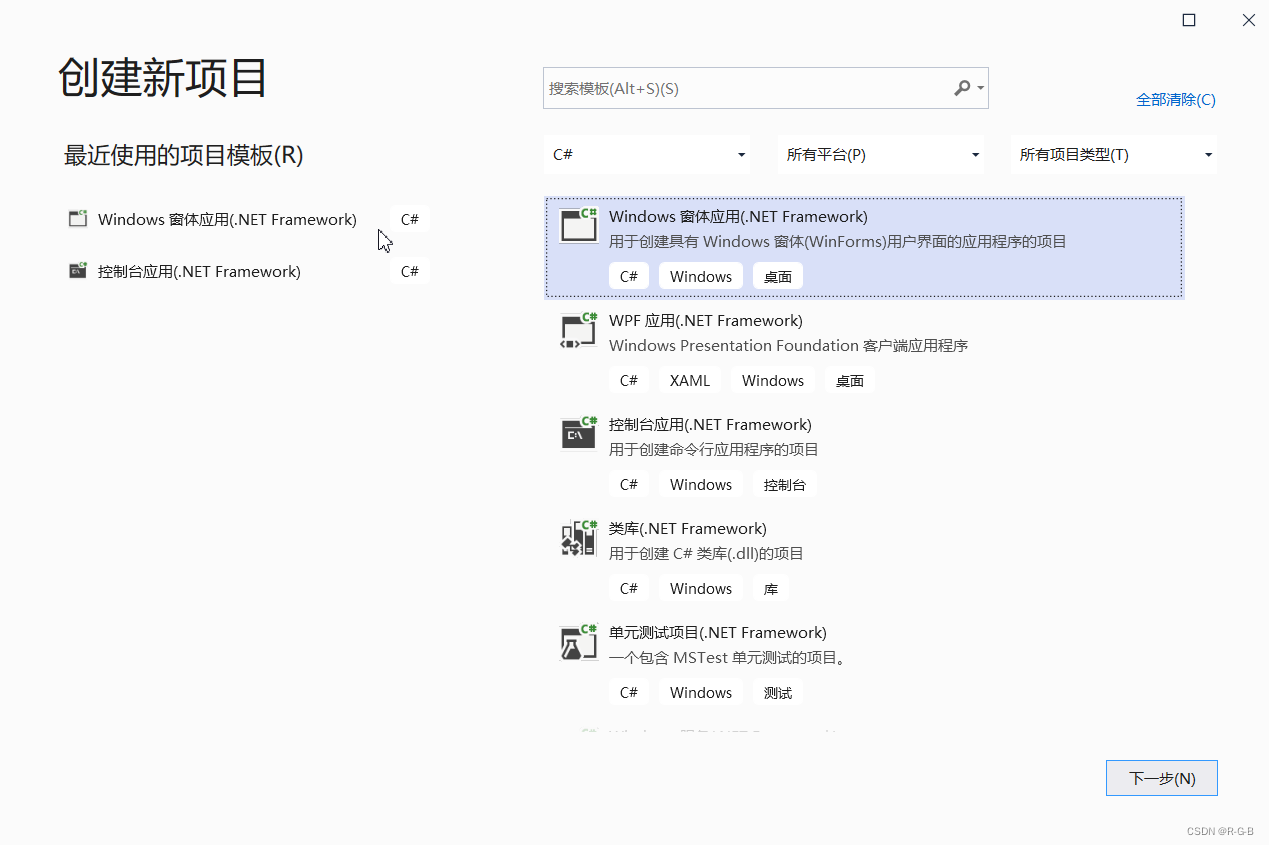Click the Class Library template icon

pos(578,538)
